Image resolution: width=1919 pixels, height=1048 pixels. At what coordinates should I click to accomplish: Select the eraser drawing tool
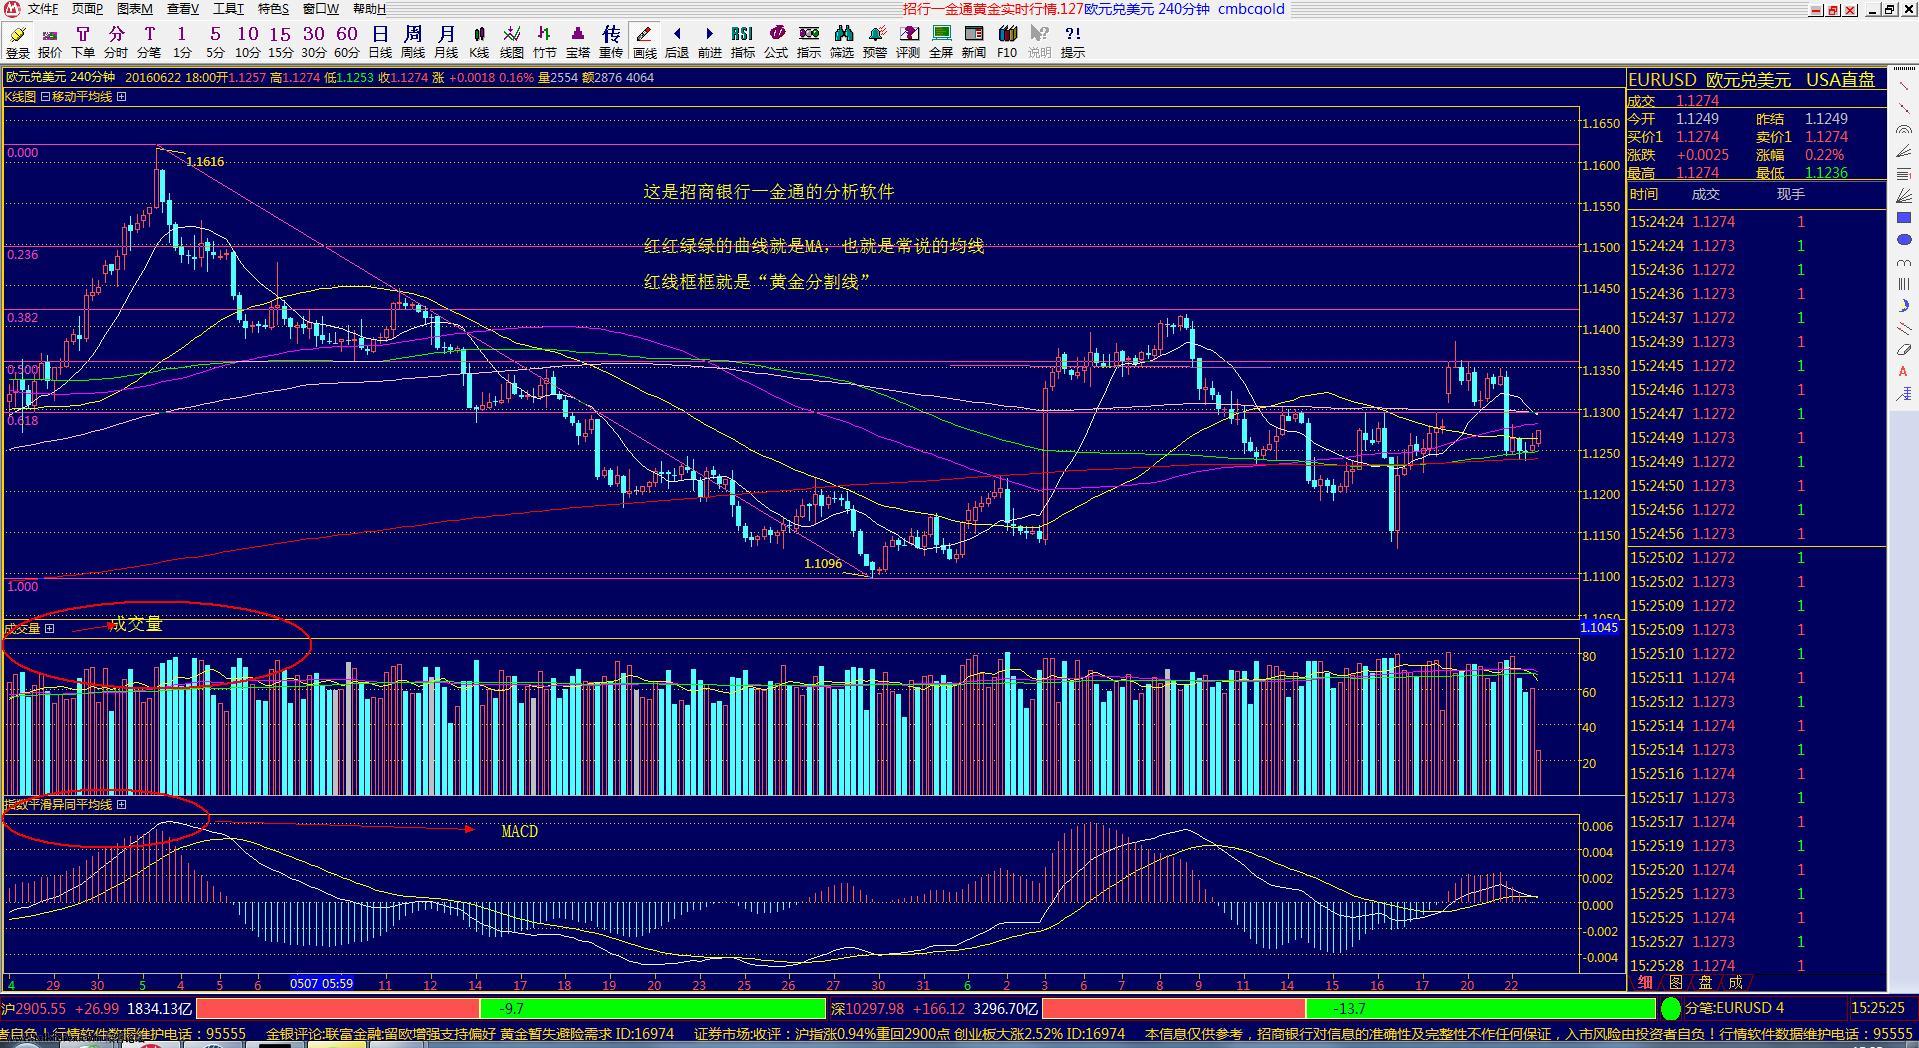point(1904,350)
